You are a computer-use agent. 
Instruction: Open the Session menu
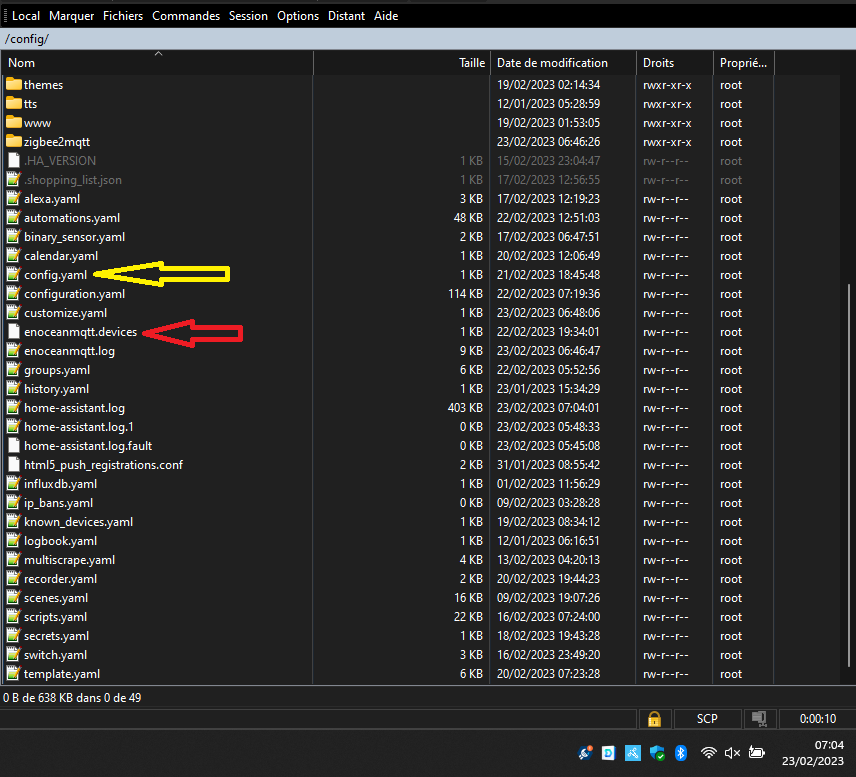[x=248, y=16]
